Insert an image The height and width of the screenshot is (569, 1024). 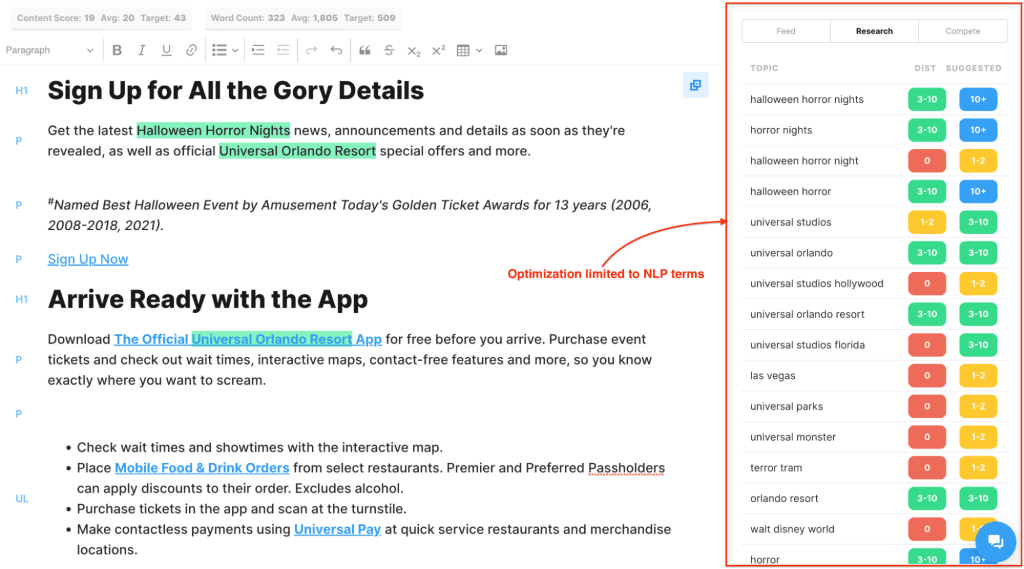(501, 50)
